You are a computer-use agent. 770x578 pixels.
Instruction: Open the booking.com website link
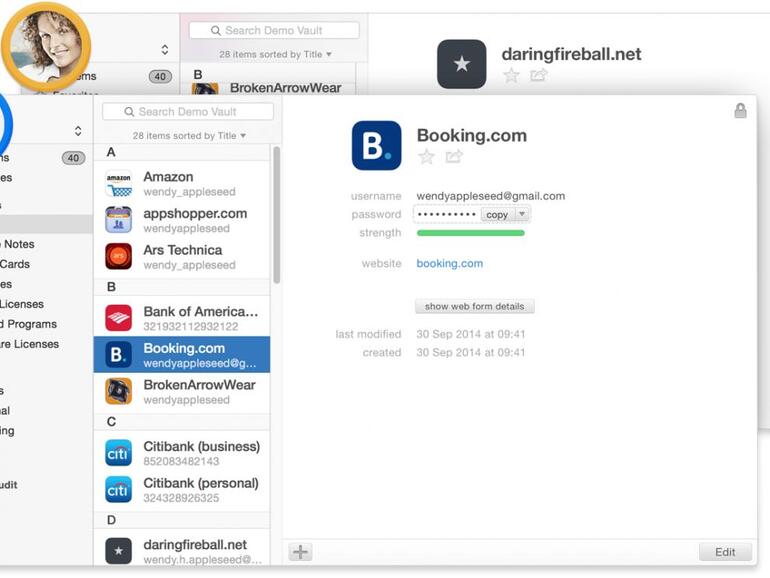tap(449, 264)
